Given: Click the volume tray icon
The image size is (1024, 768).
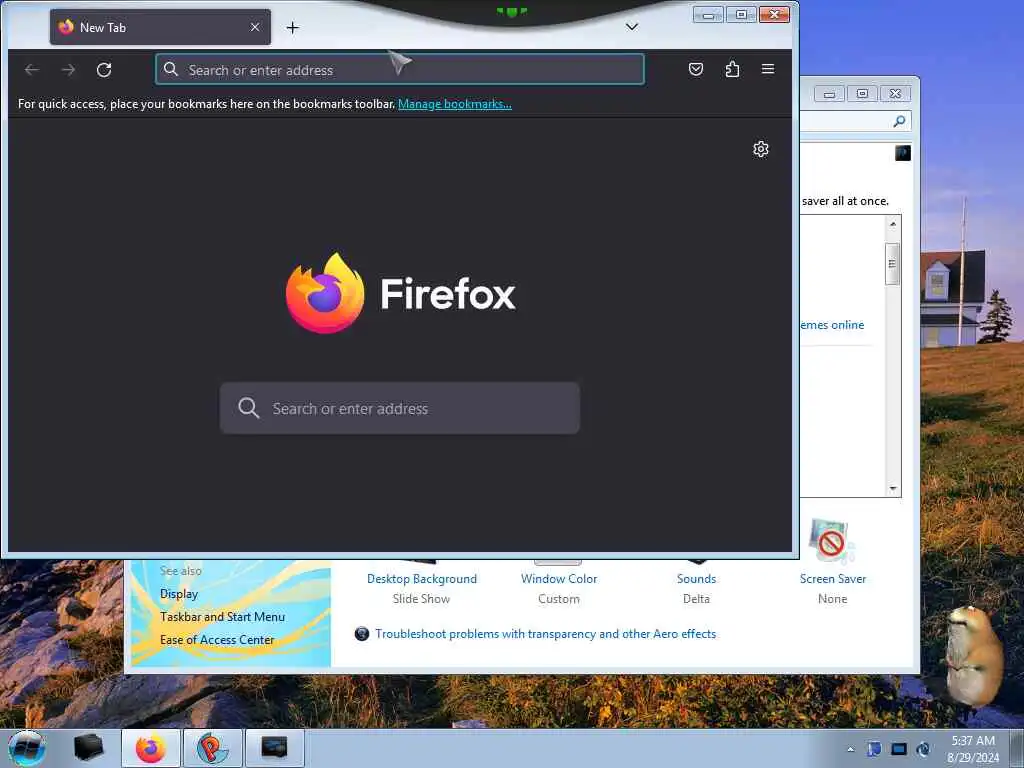Looking at the screenshot, I should click(923, 749).
